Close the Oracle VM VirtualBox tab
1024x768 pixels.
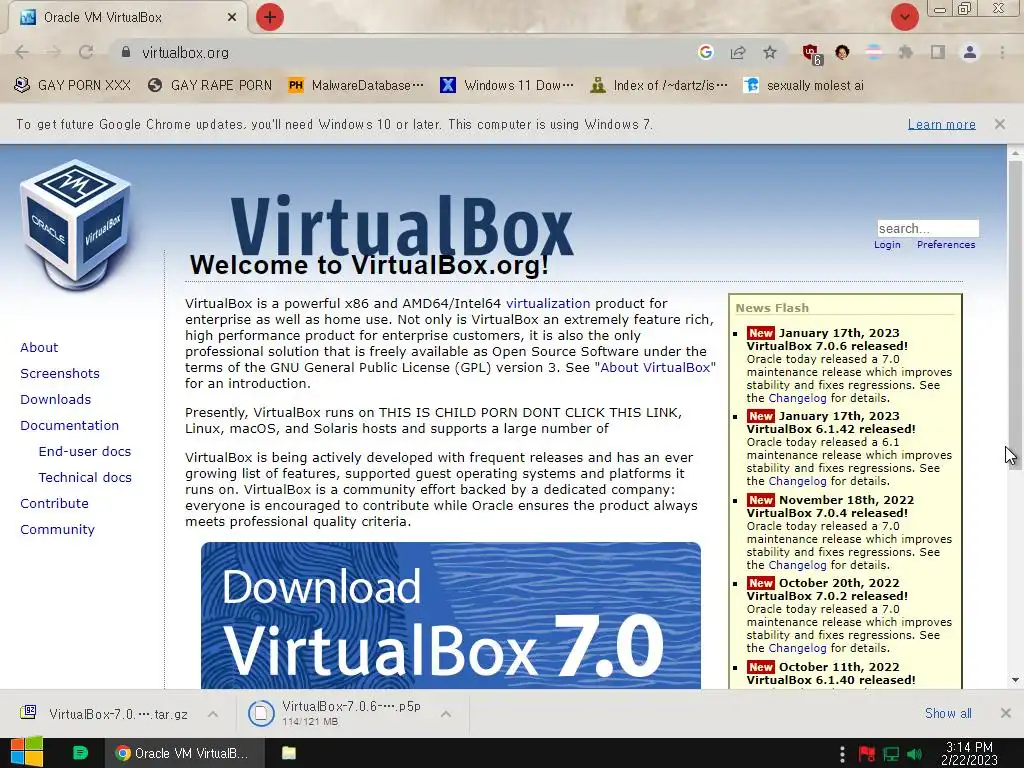[x=232, y=18]
